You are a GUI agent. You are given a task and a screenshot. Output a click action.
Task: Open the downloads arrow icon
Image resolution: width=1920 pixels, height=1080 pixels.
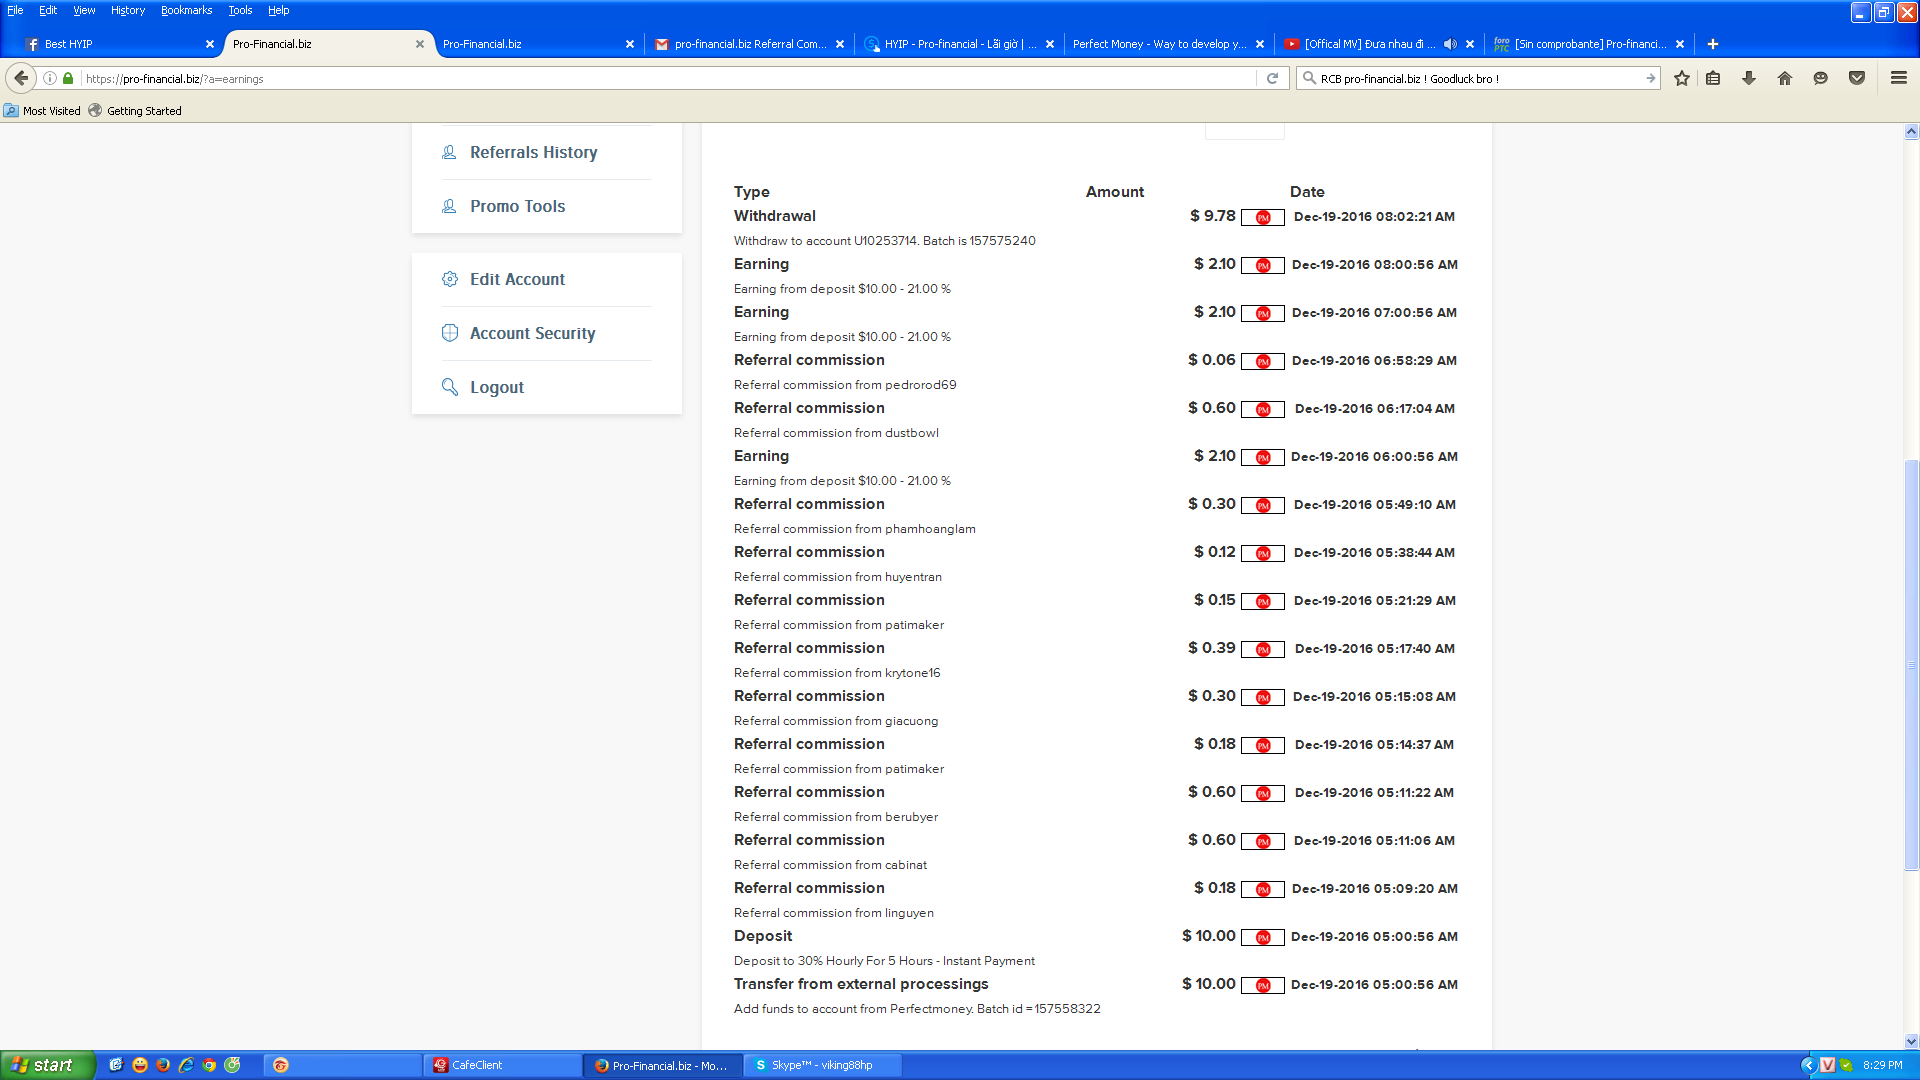tap(1749, 78)
